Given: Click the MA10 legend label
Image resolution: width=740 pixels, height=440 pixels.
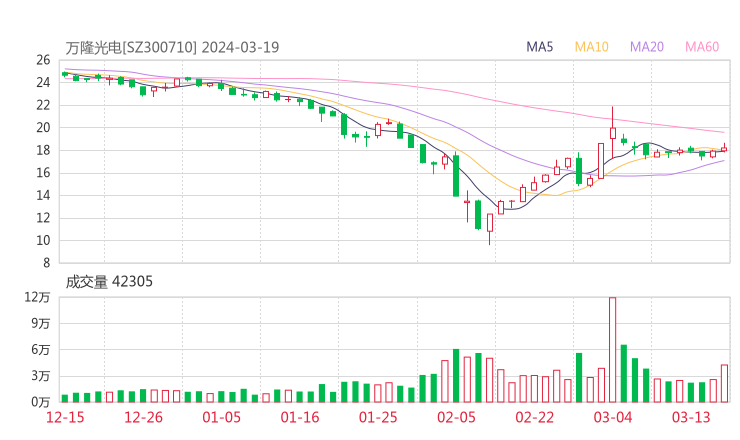Looking at the screenshot, I should click(591, 47).
